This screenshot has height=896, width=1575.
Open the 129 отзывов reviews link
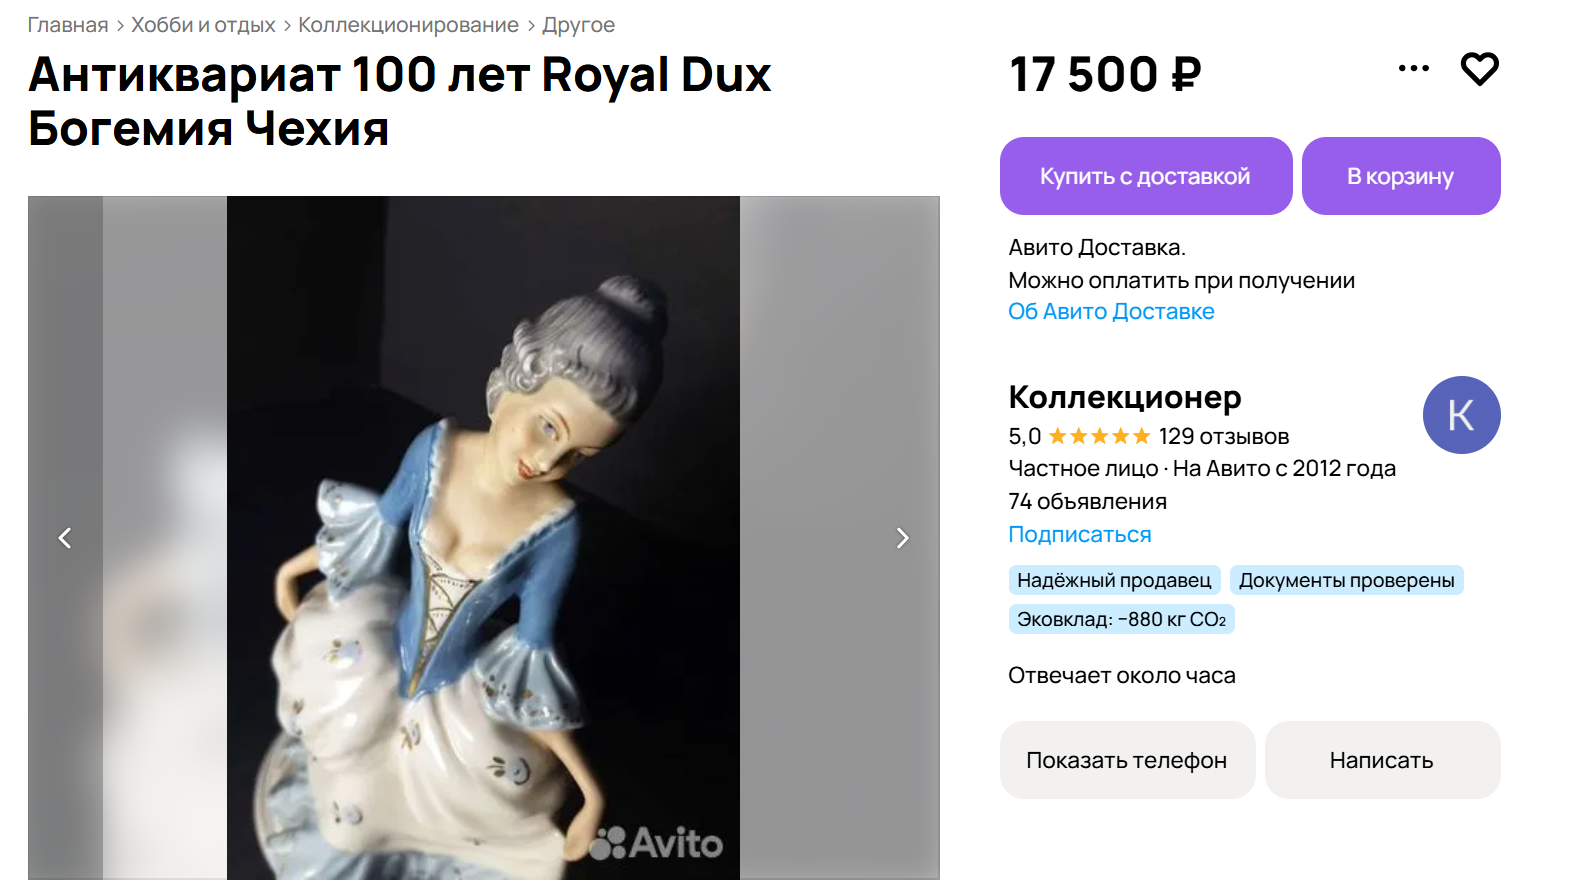[1224, 436]
